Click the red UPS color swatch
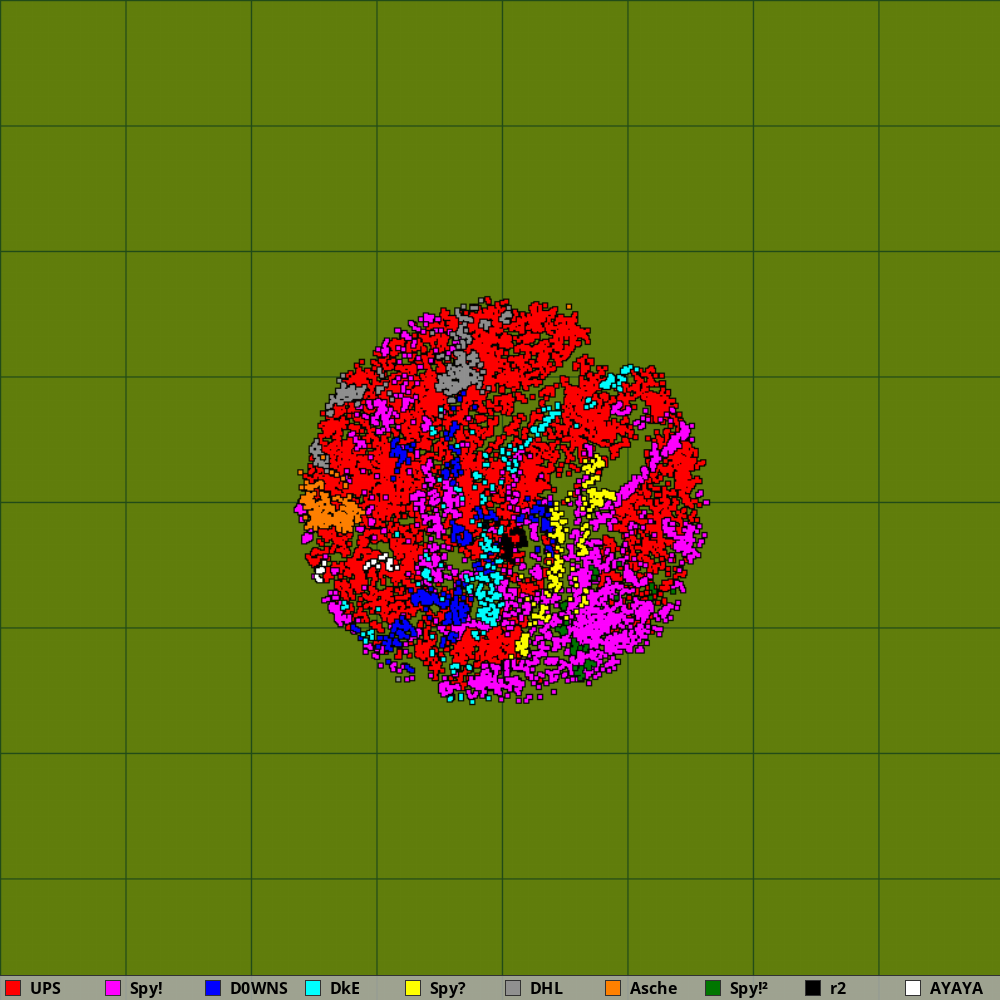This screenshot has height=1000, width=1000. 13,988
